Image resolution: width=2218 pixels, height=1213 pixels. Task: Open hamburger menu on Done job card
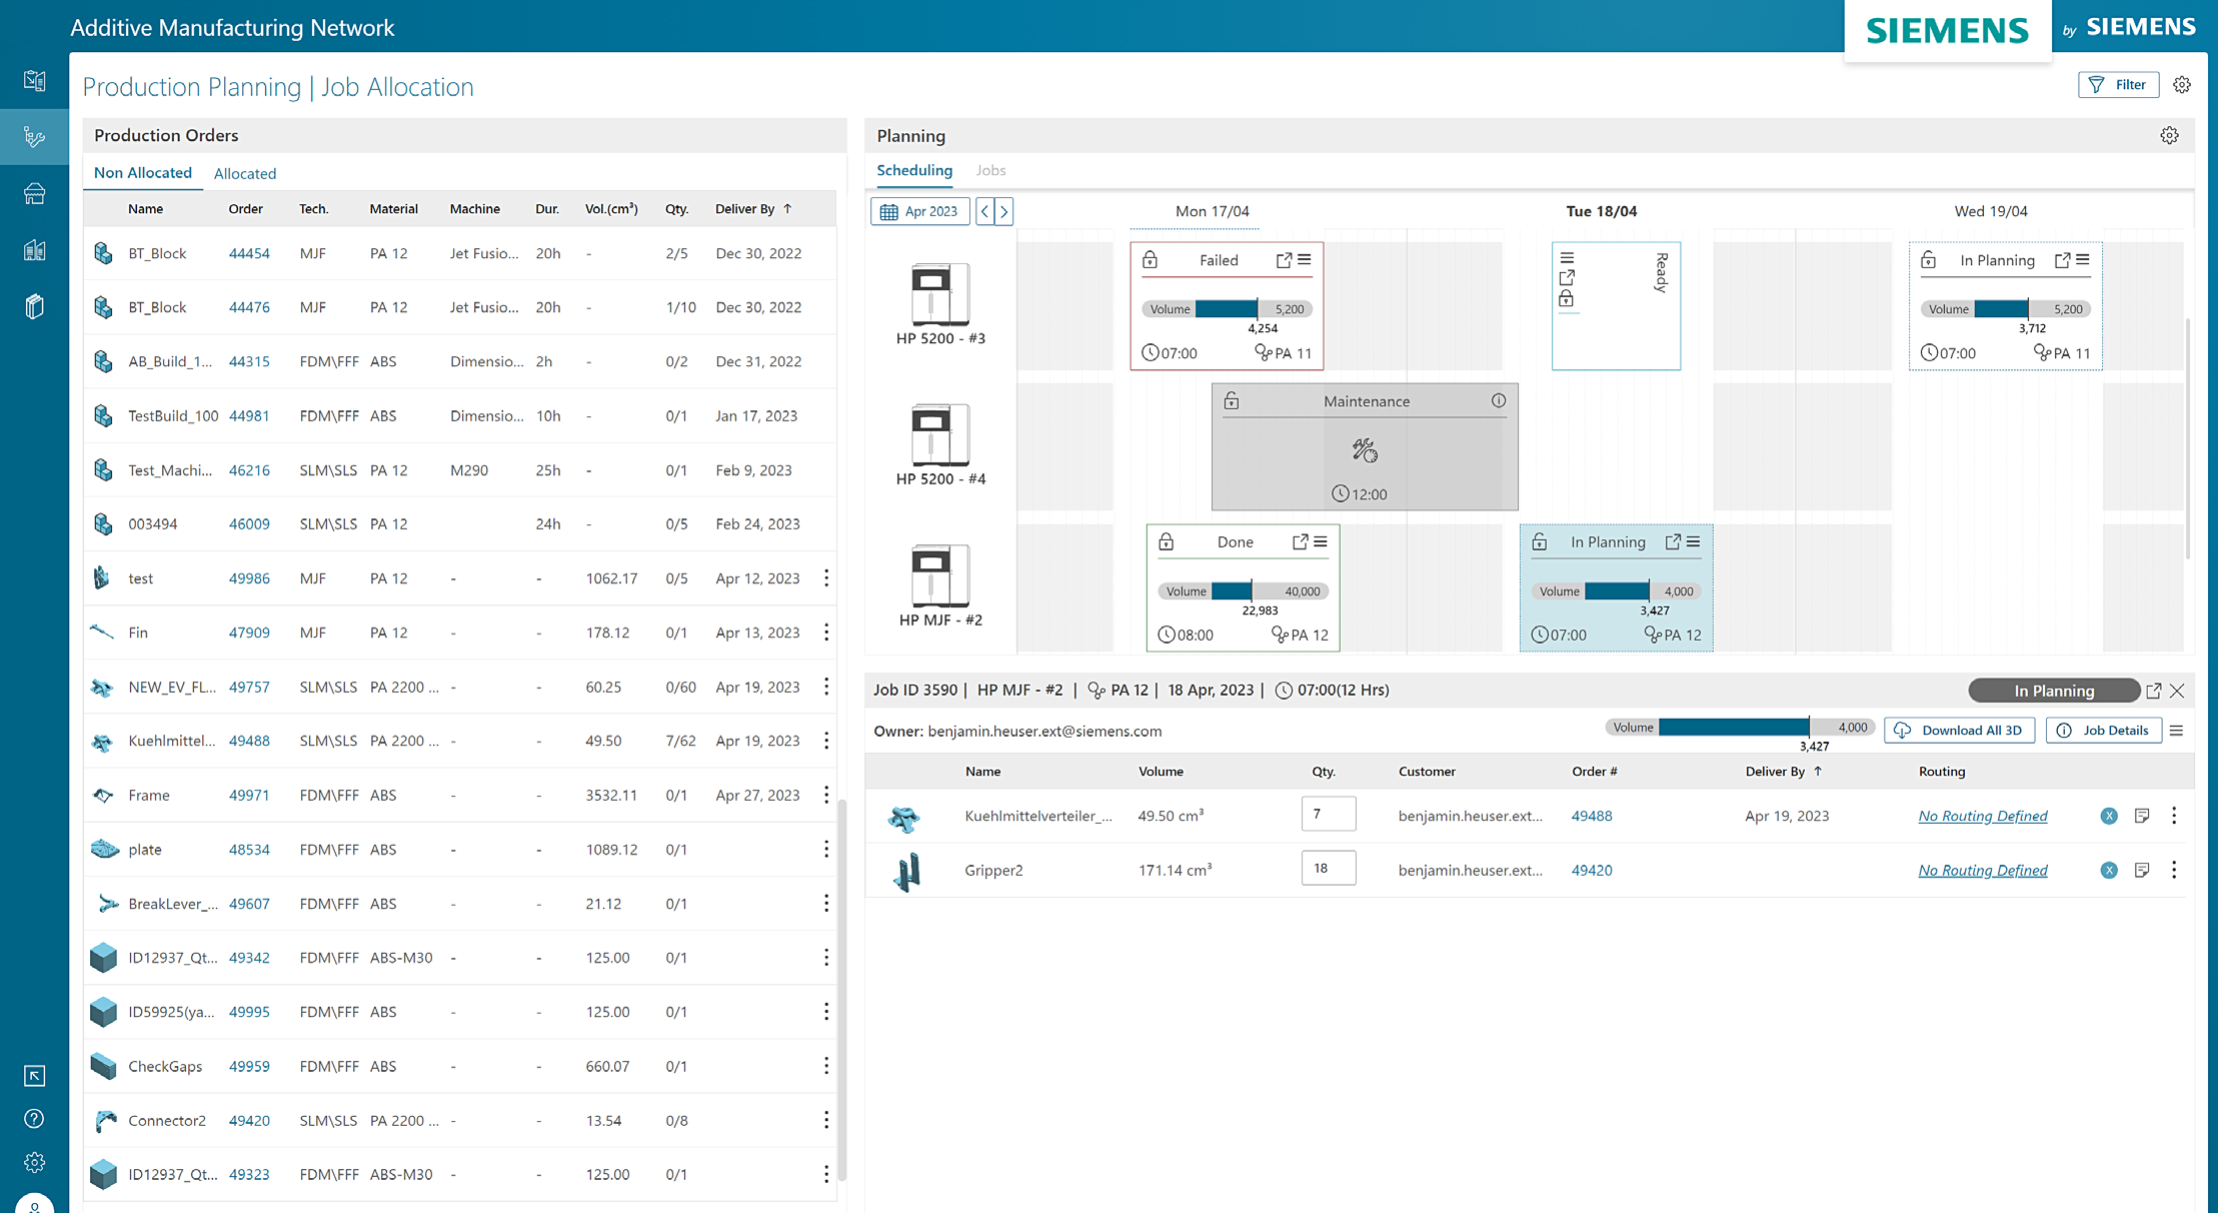click(x=1321, y=542)
